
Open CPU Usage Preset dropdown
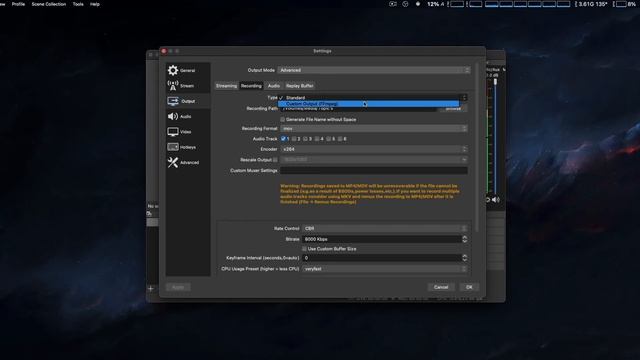[384, 269]
